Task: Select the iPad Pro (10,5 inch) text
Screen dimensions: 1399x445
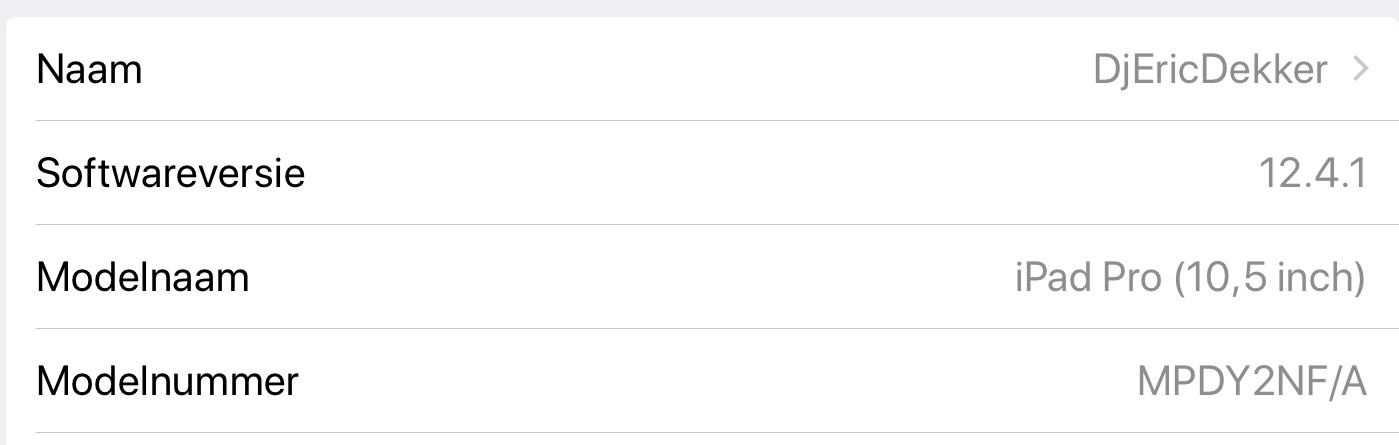Action: tap(1189, 277)
